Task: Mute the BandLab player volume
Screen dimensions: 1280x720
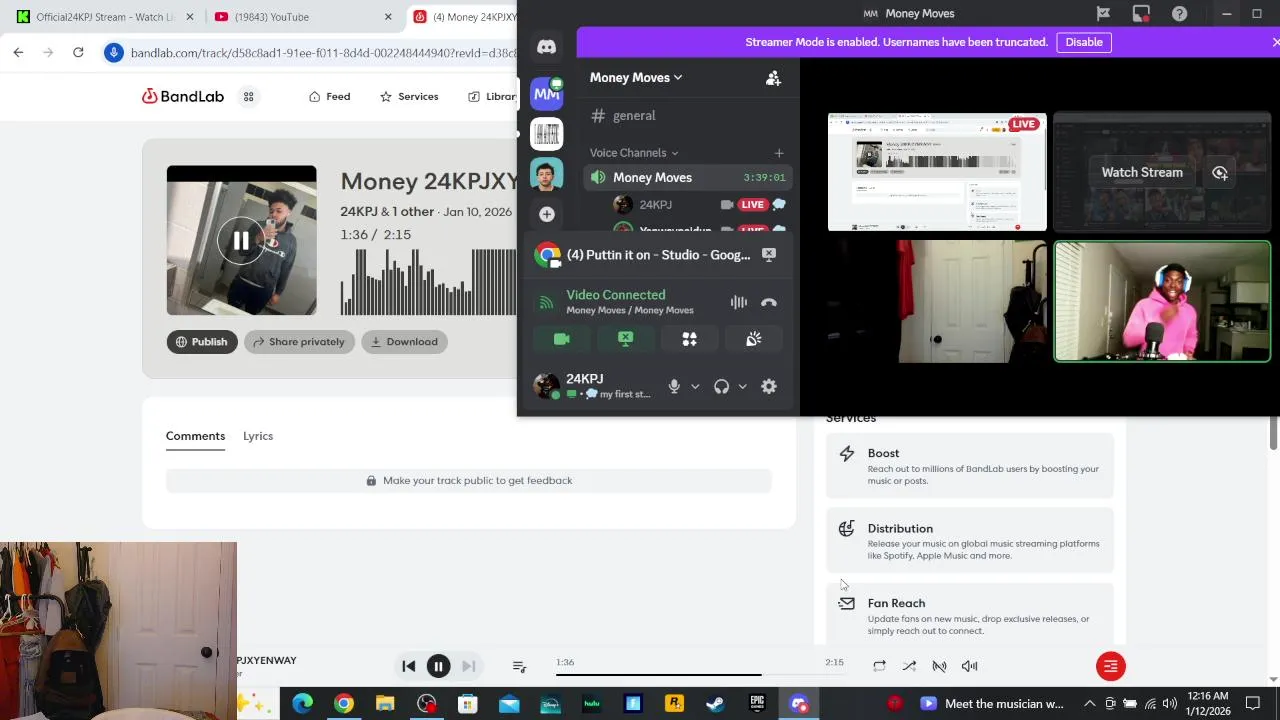Action: pos(969,666)
